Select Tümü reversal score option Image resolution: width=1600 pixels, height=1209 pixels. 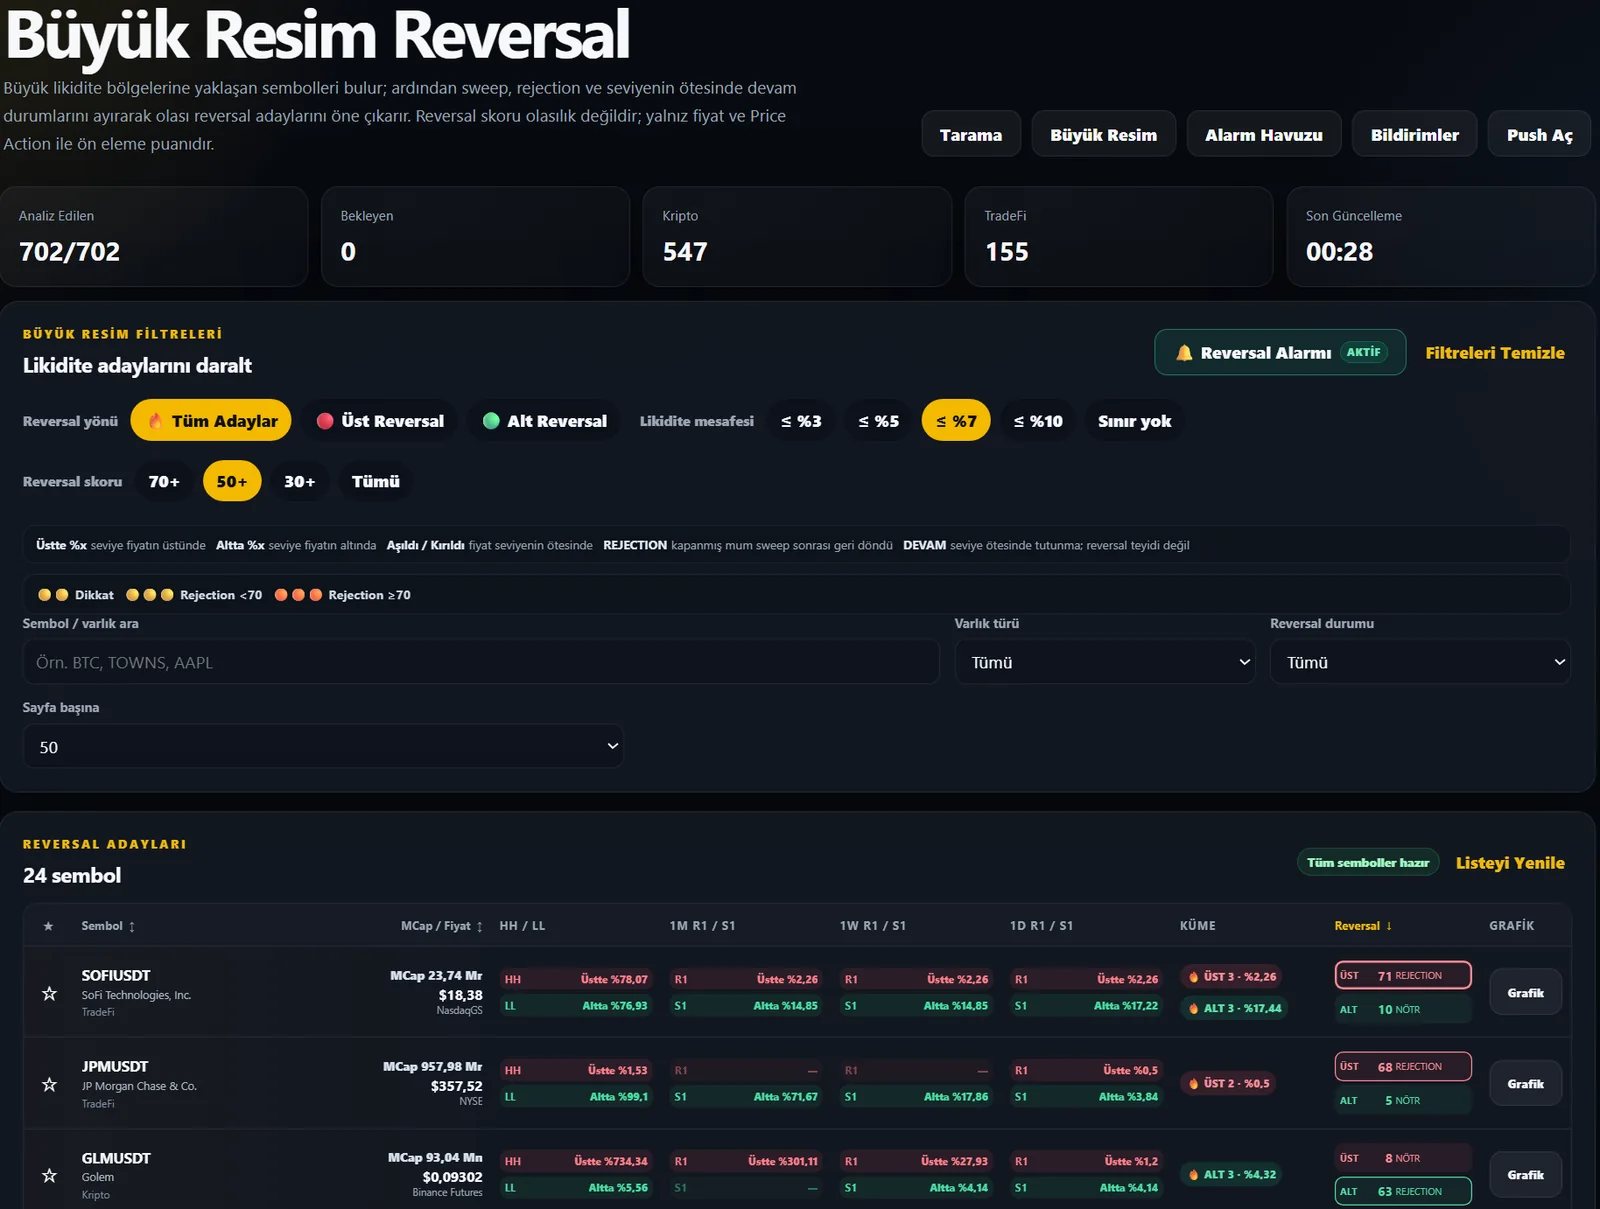point(376,481)
